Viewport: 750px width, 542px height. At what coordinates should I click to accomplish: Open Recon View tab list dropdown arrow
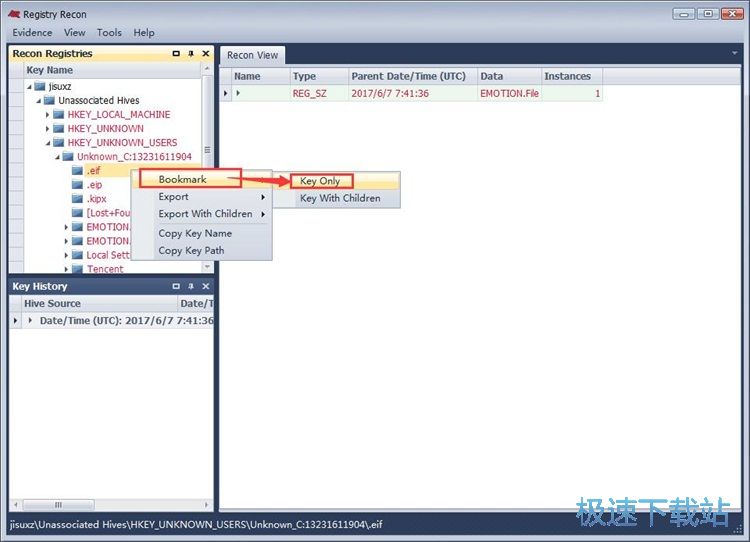tap(735, 53)
